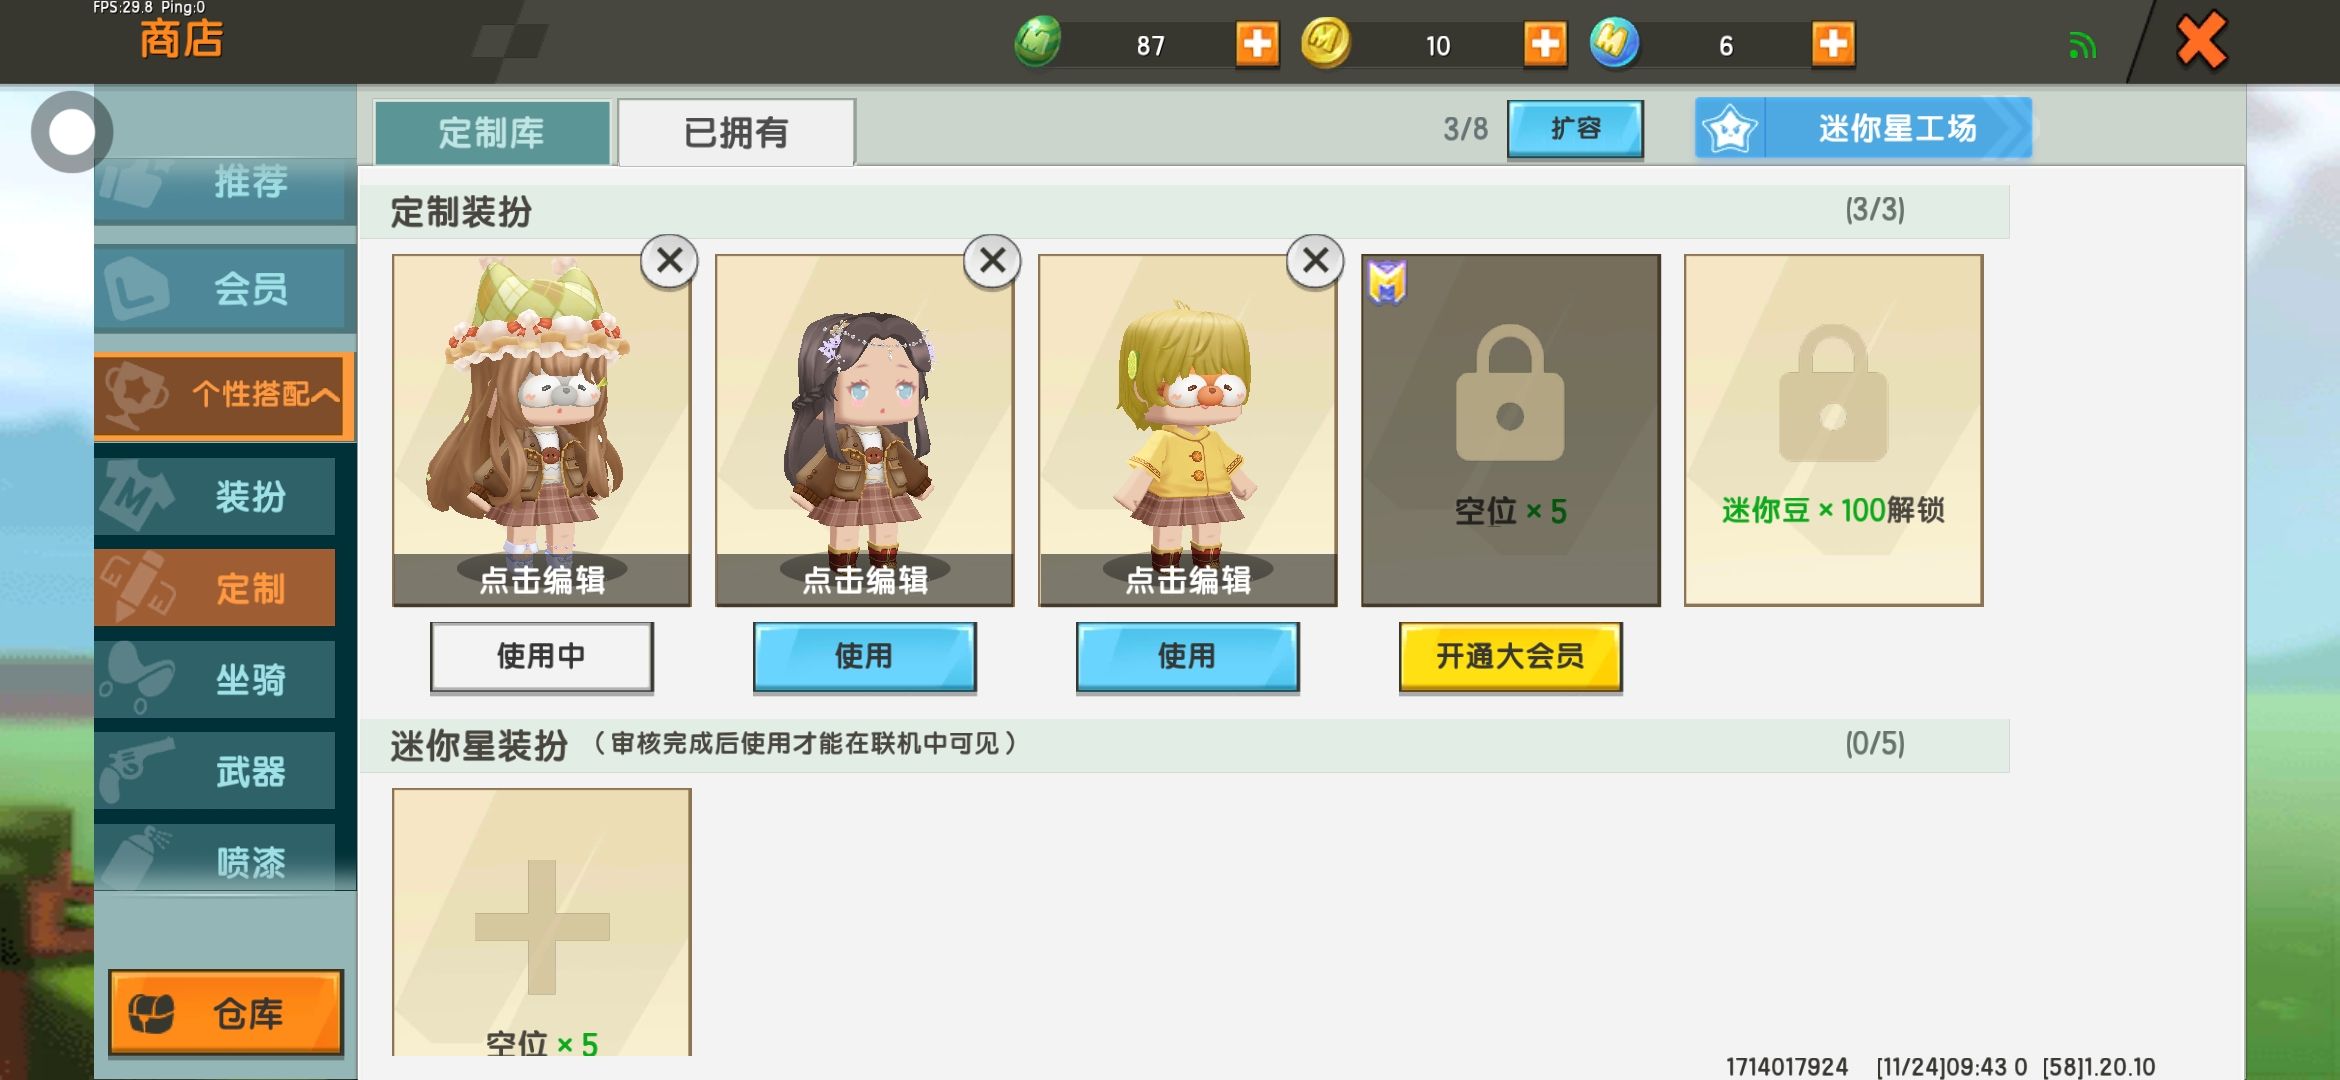Open the 仓库 warehouse
The height and width of the screenshot is (1080, 2340).
(x=226, y=1013)
